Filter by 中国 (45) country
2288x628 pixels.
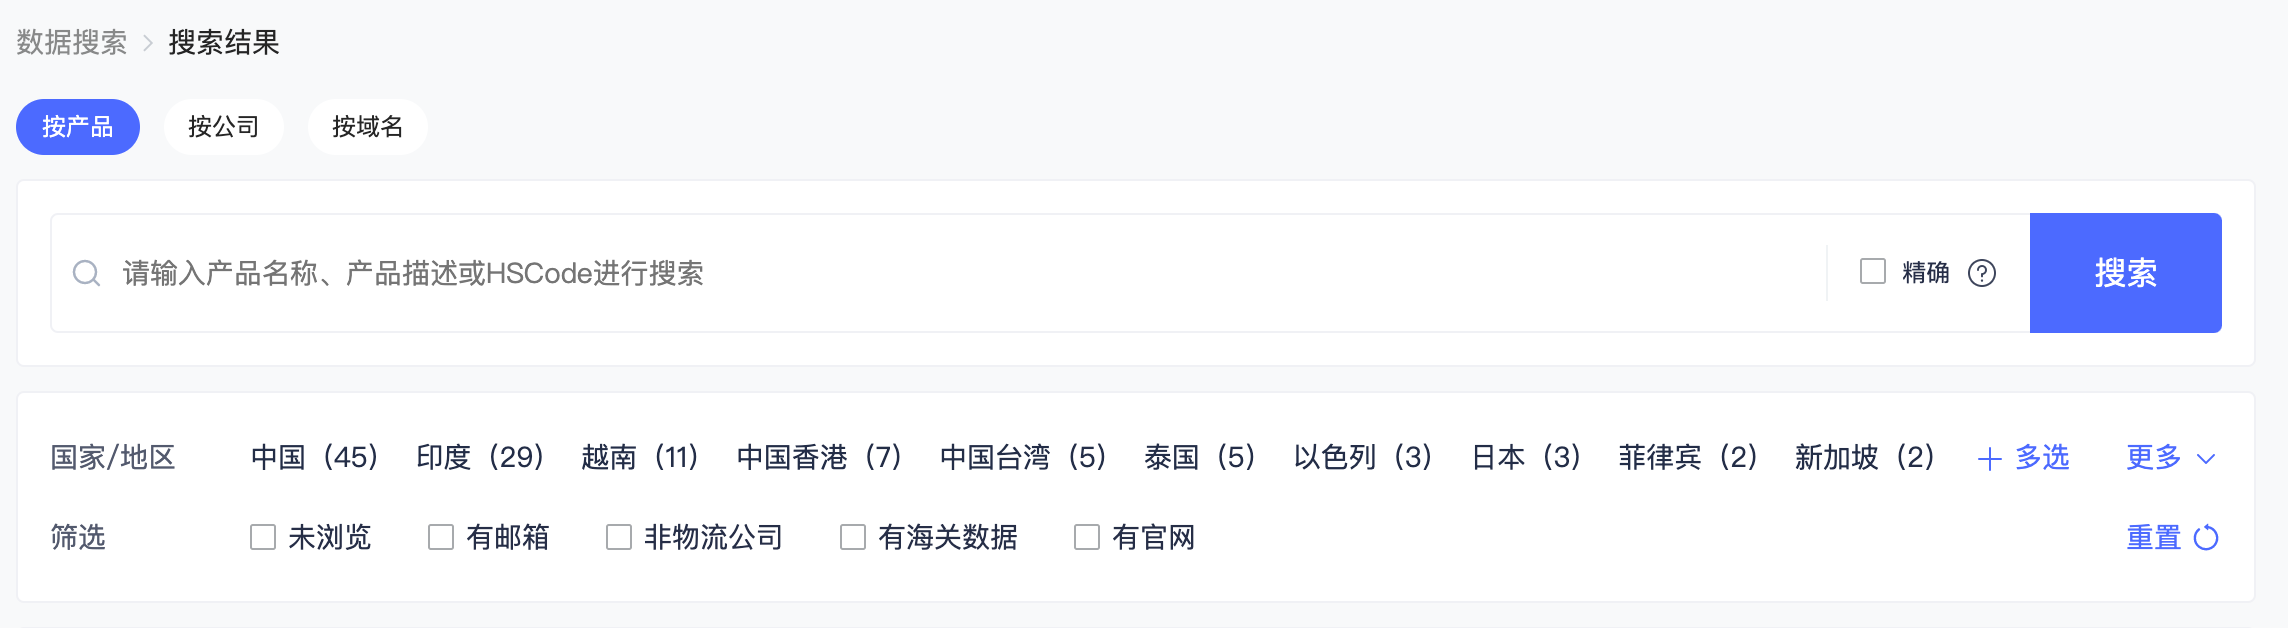coord(315,458)
